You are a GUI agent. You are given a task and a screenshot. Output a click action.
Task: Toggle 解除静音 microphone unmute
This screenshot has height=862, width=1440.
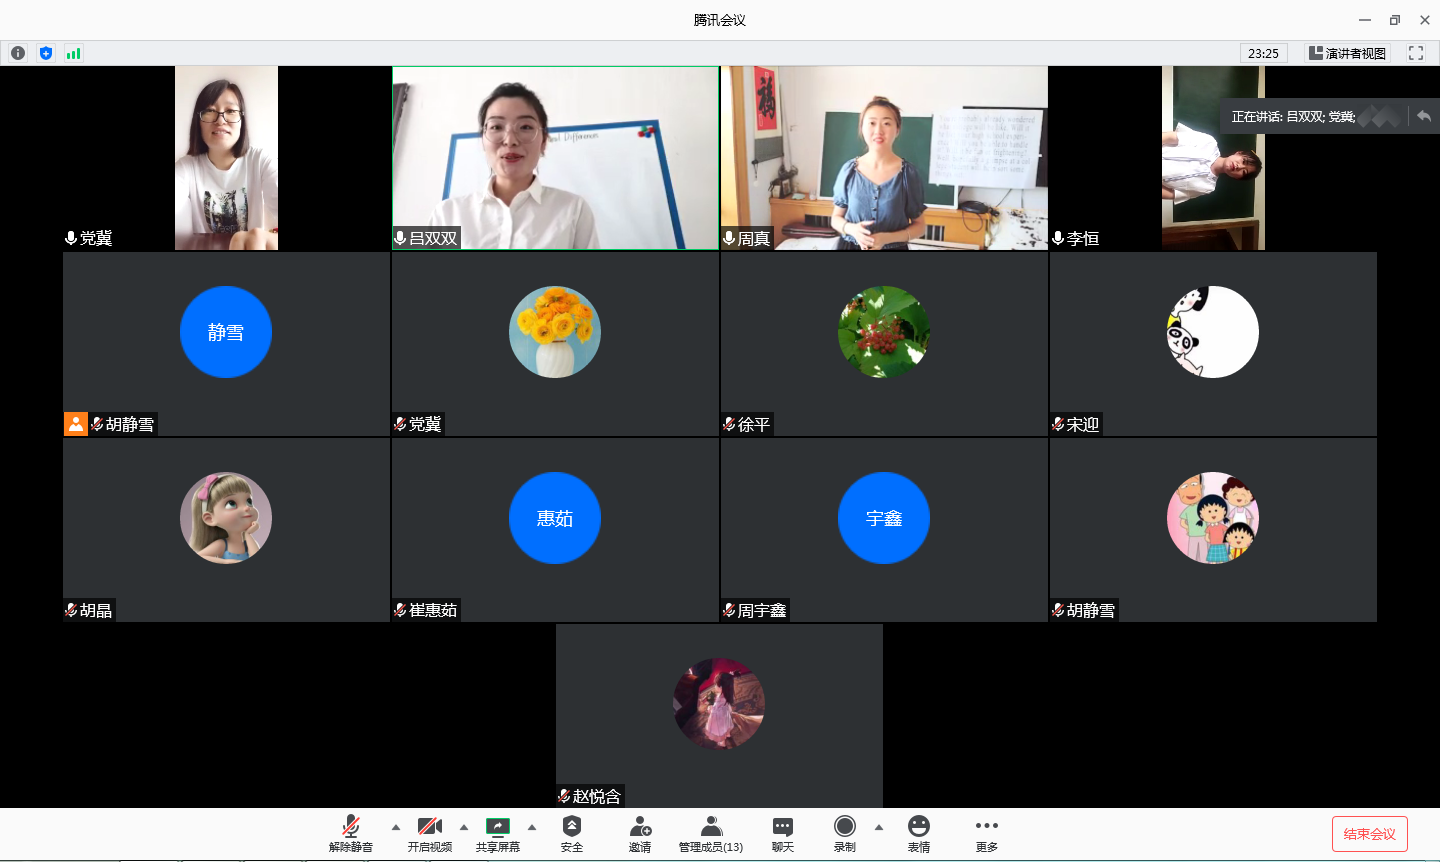click(x=351, y=833)
